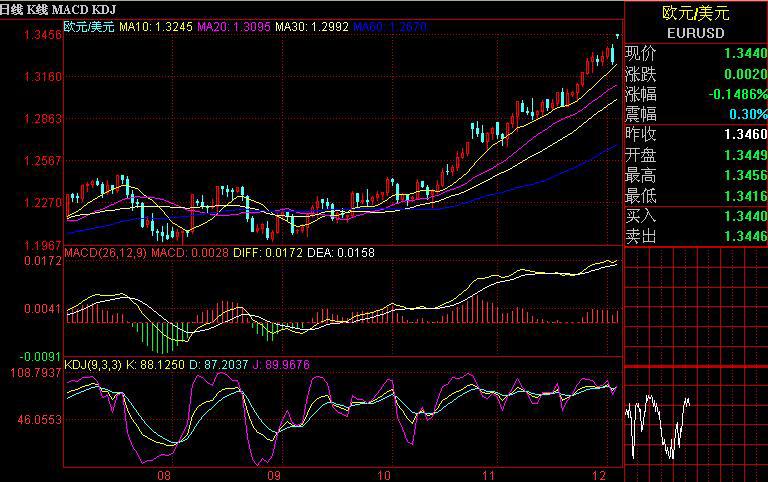Screen dimensions: 768x482
Task: Select the D: 87.2037 readout
Action: [x=218, y=365]
